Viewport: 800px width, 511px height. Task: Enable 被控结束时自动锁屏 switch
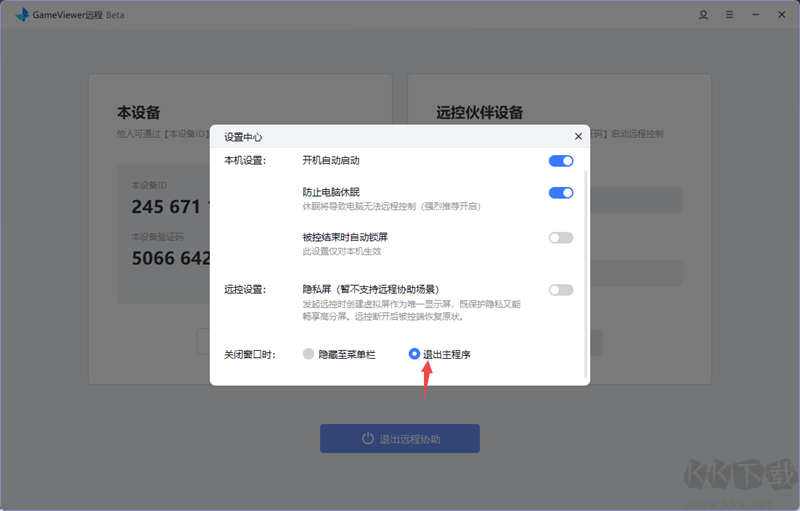tap(561, 238)
